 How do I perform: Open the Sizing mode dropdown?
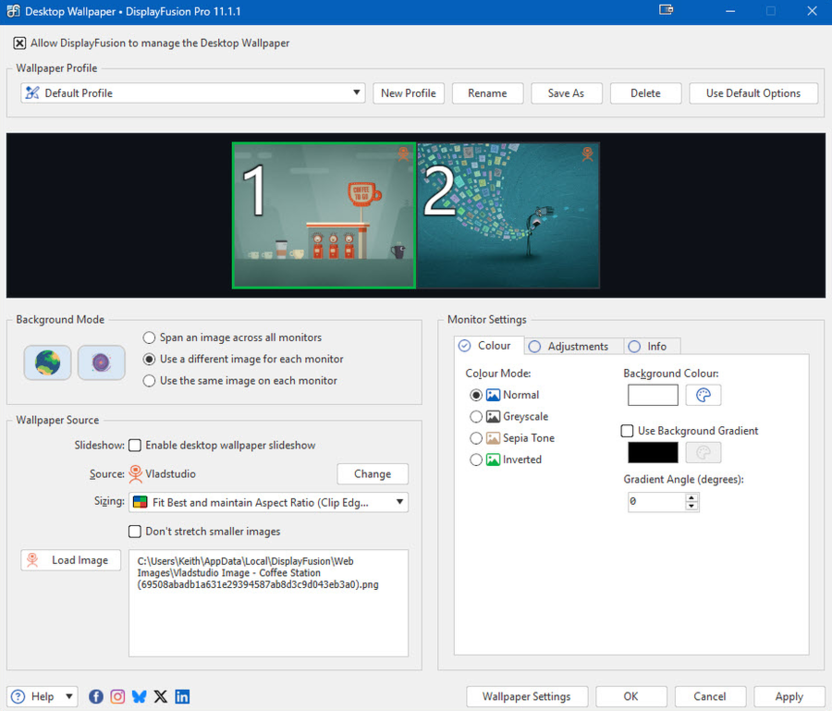pyautogui.click(x=400, y=502)
